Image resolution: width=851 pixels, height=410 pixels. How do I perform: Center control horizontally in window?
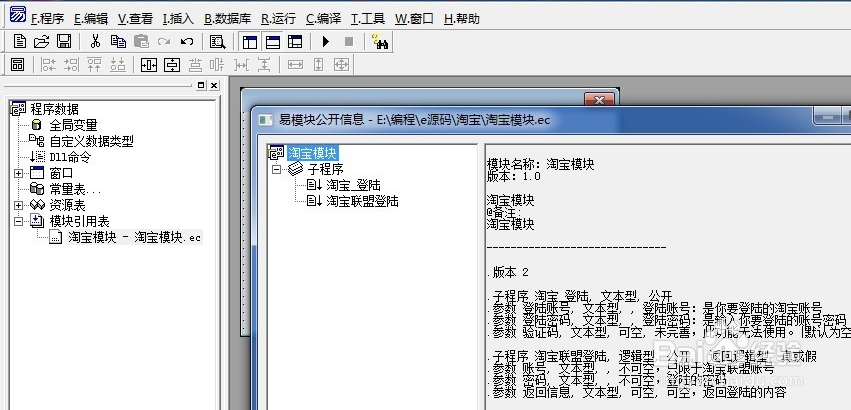click(x=149, y=65)
